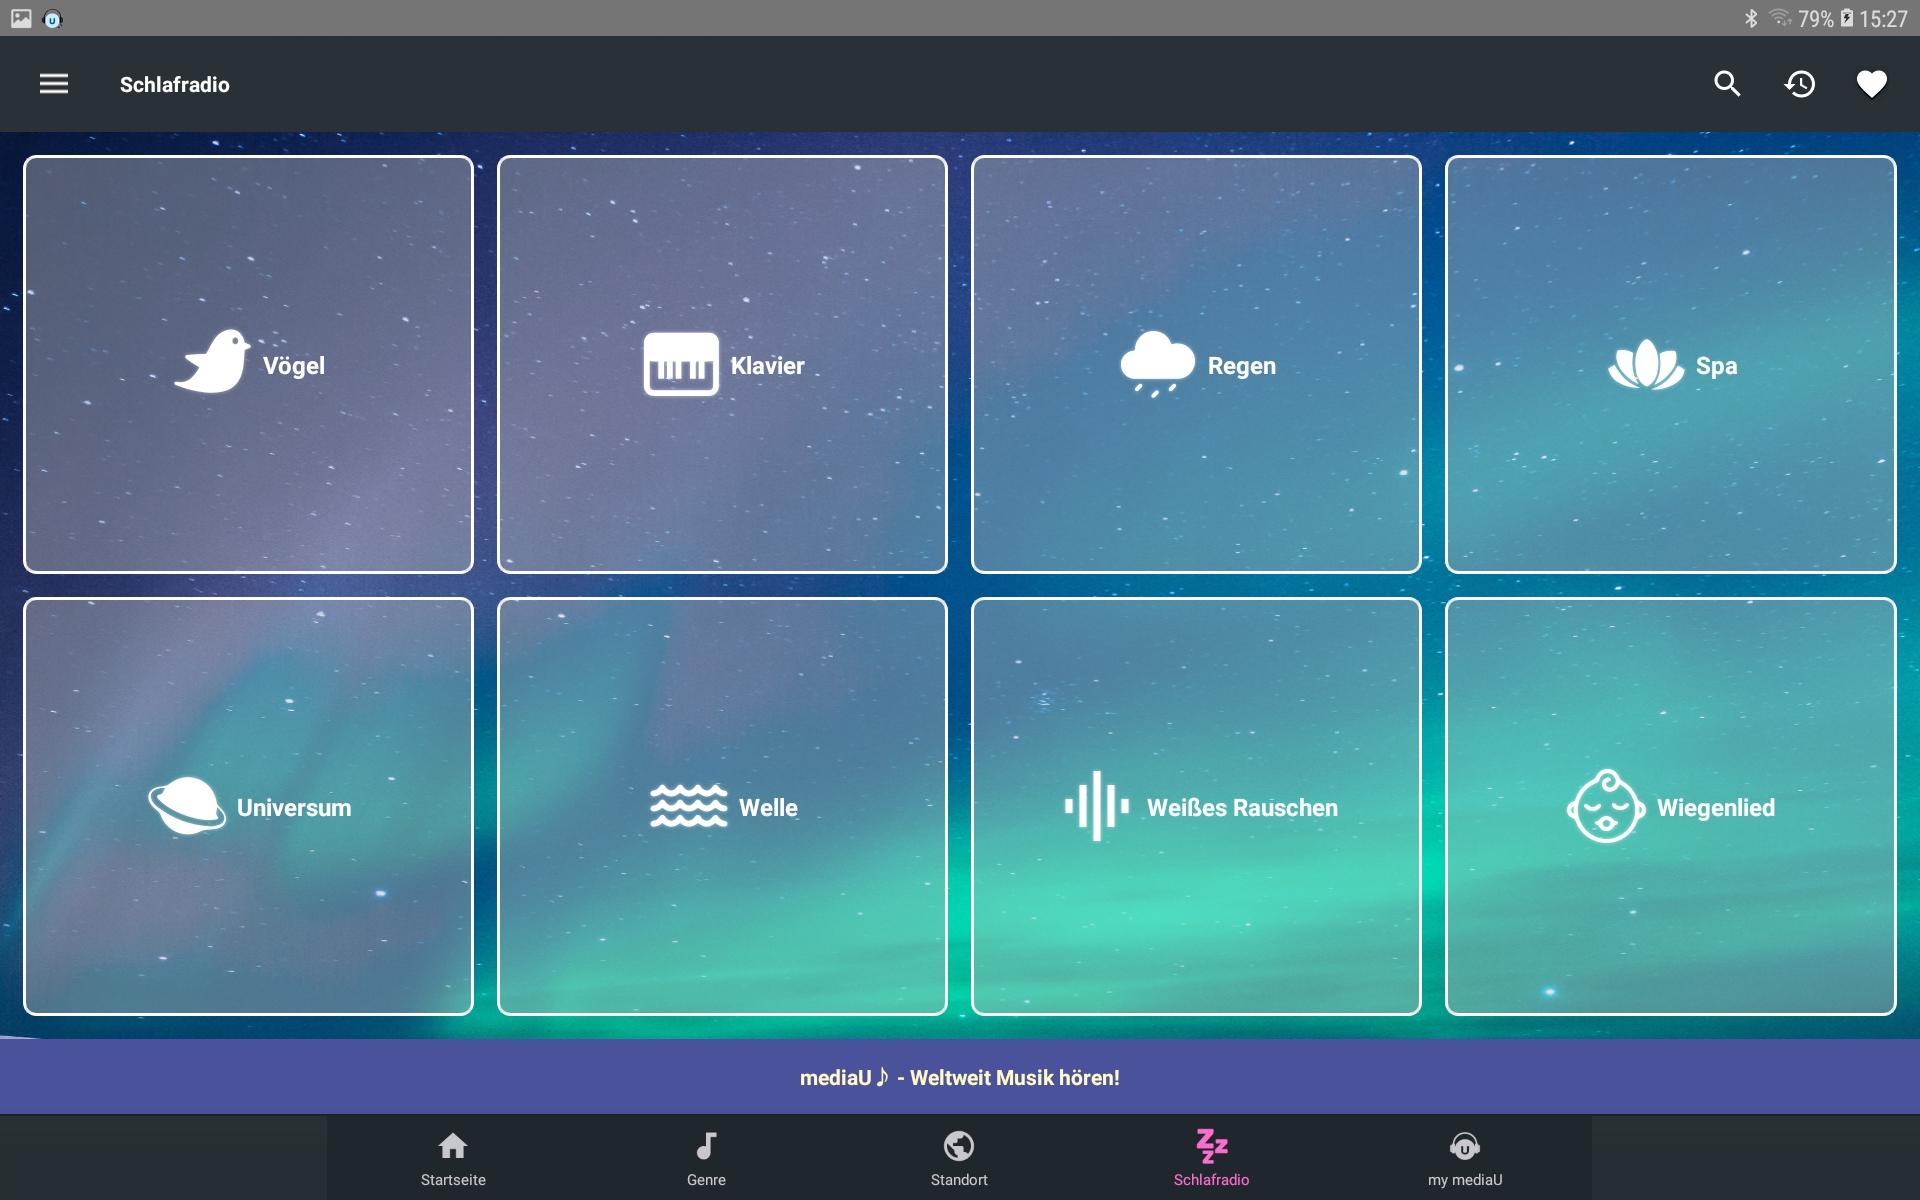Switch to the Startseite tab
The width and height of the screenshot is (1920, 1200).
click(453, 1158)
